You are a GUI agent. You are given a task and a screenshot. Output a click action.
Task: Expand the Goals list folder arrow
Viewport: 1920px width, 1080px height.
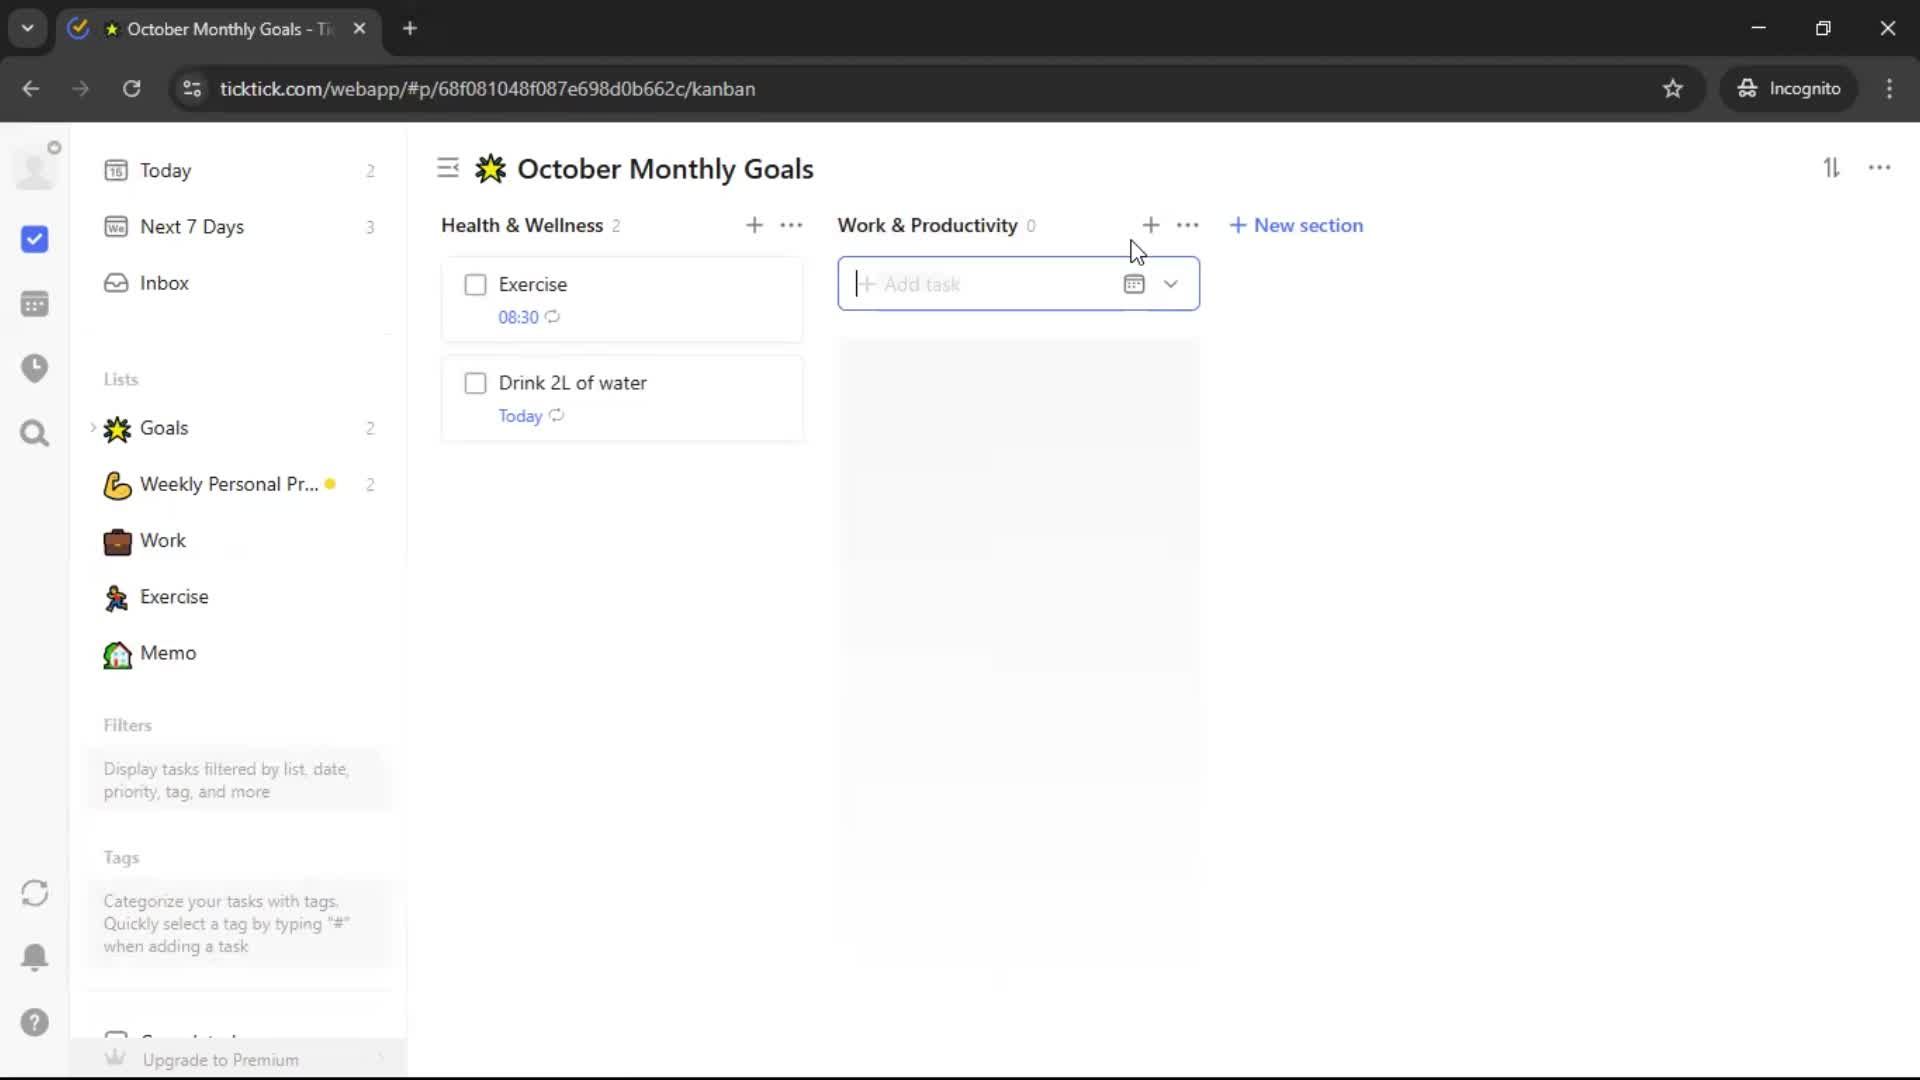point(93,428)
